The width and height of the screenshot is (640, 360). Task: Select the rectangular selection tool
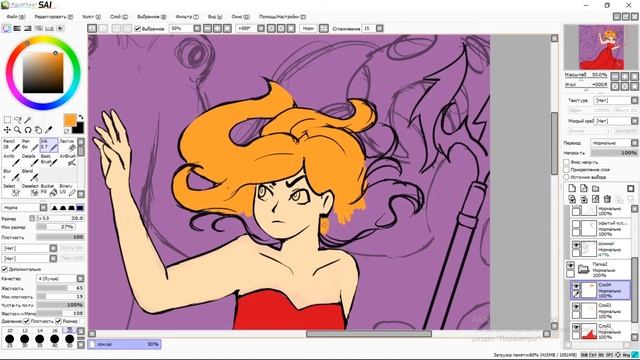click(x=7, y=120)
